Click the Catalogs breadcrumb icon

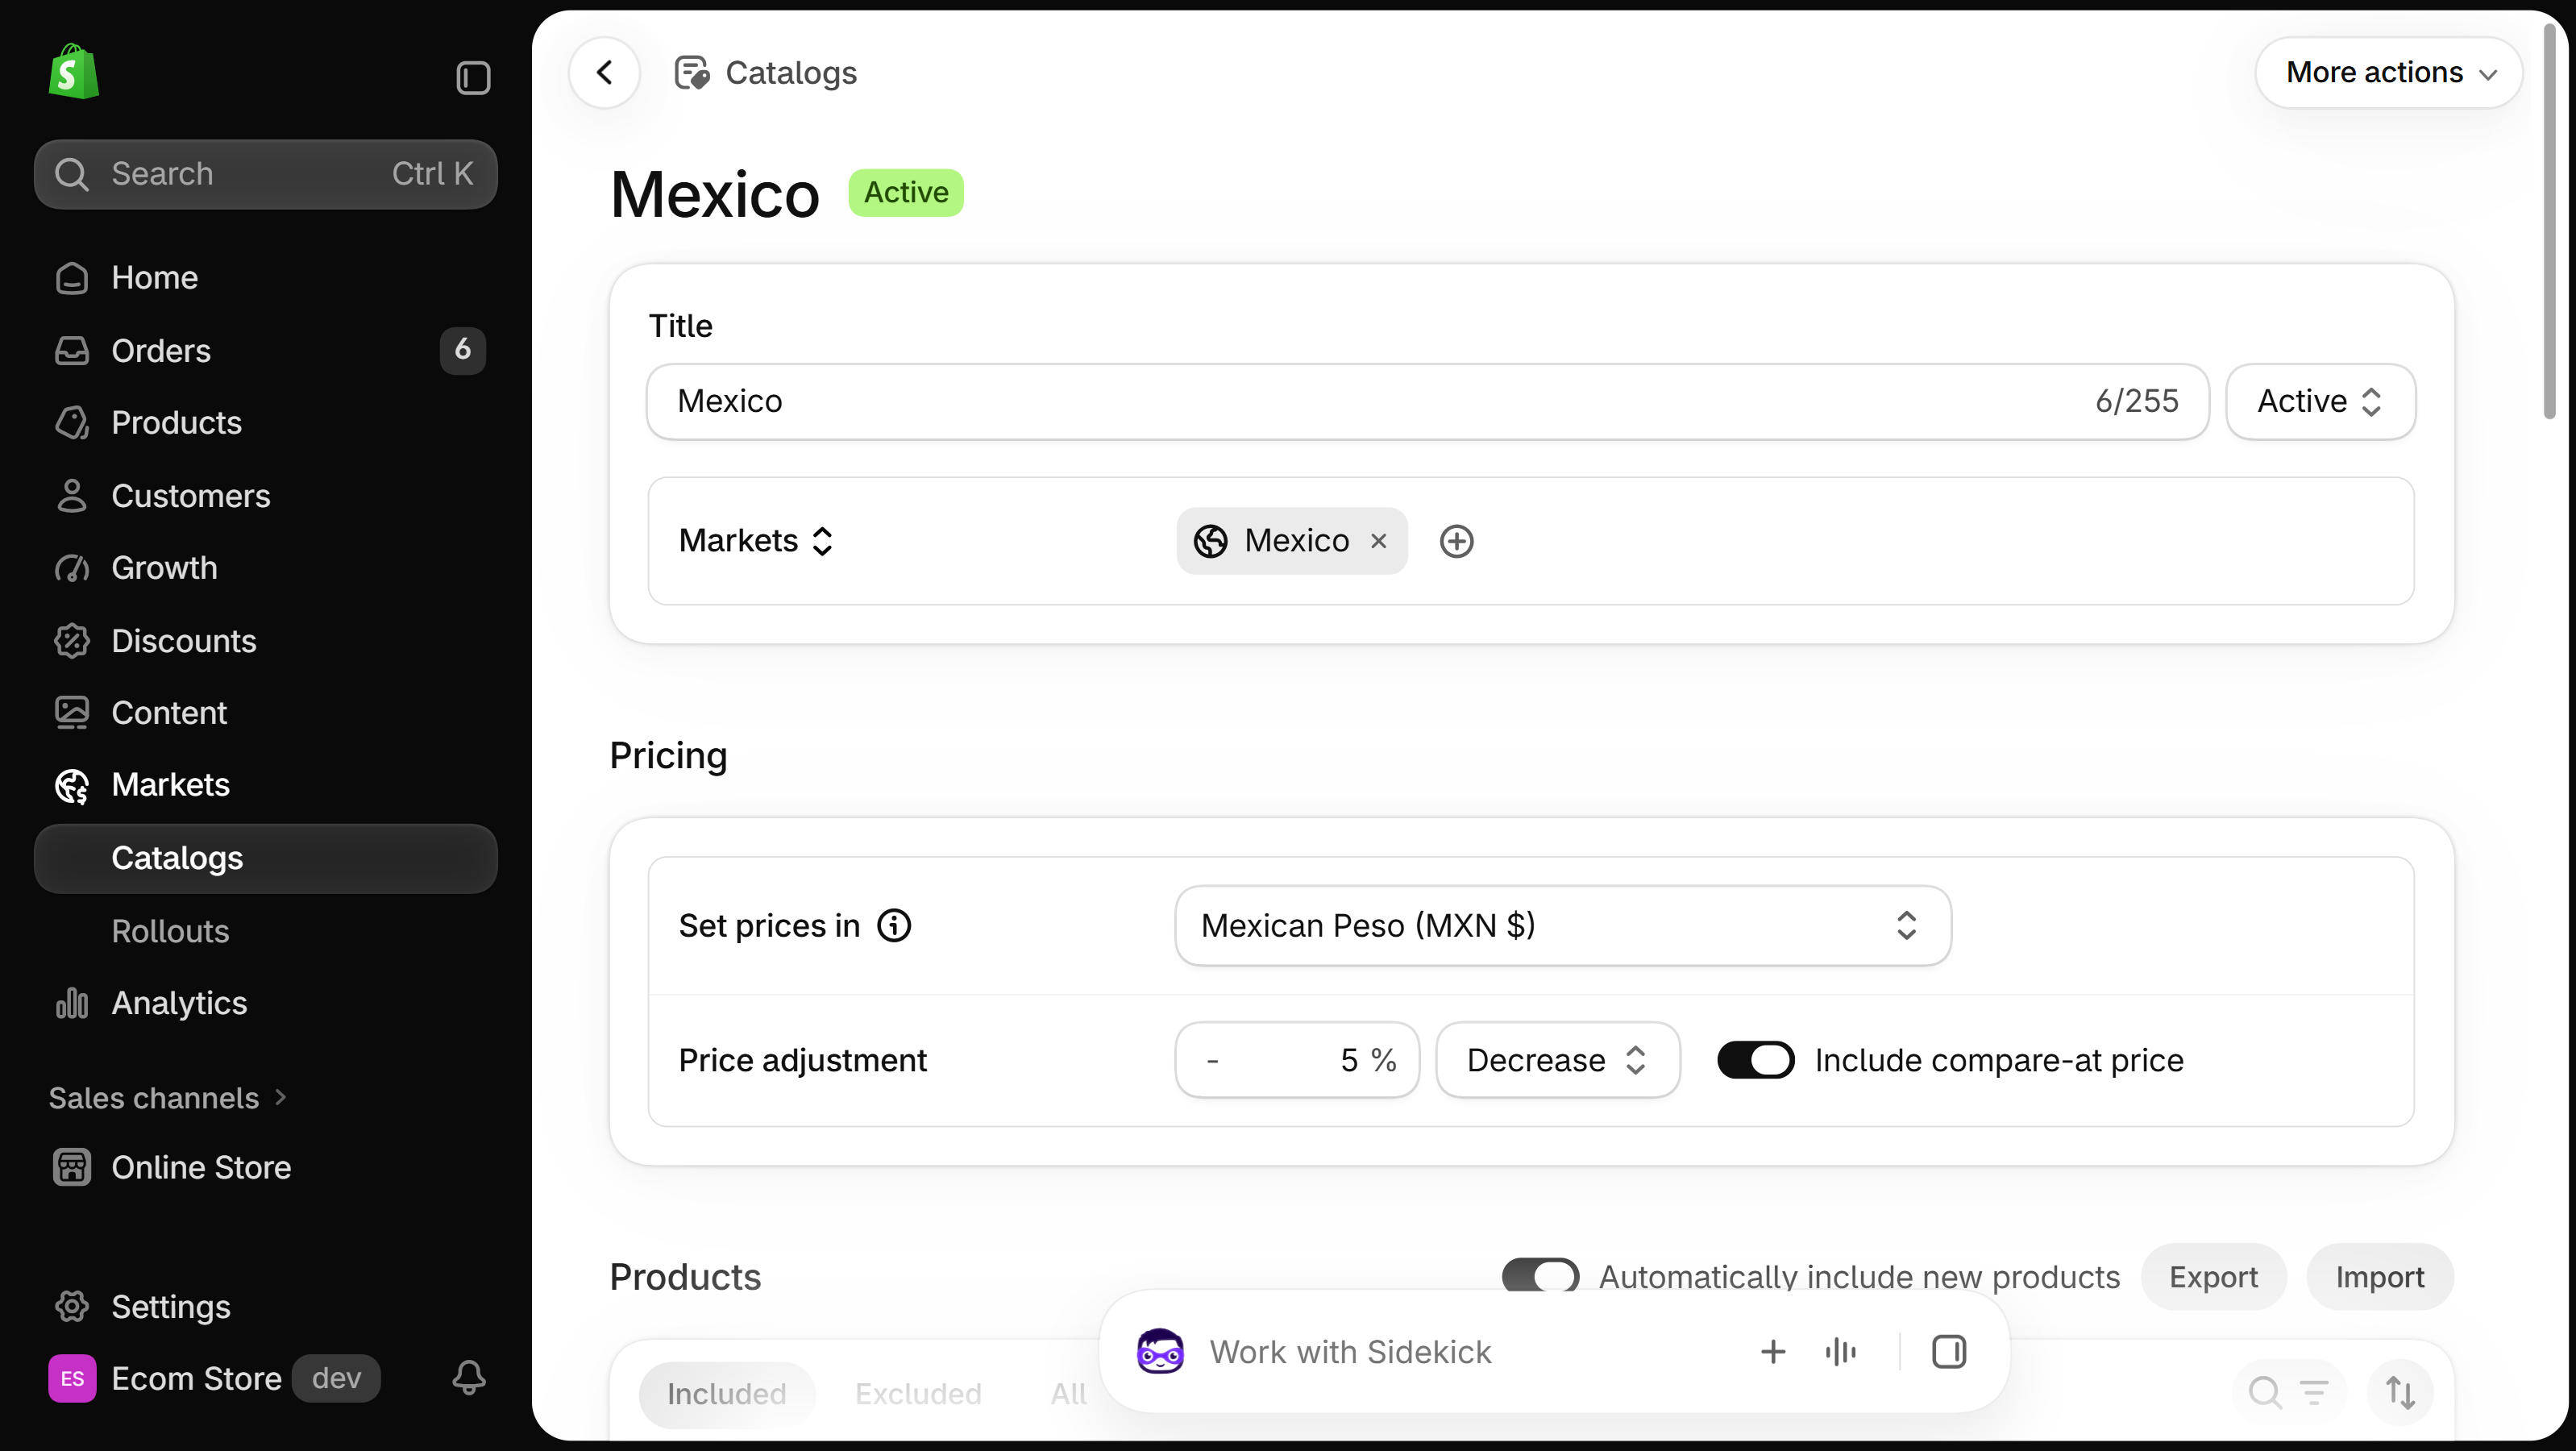click(692, 72)
